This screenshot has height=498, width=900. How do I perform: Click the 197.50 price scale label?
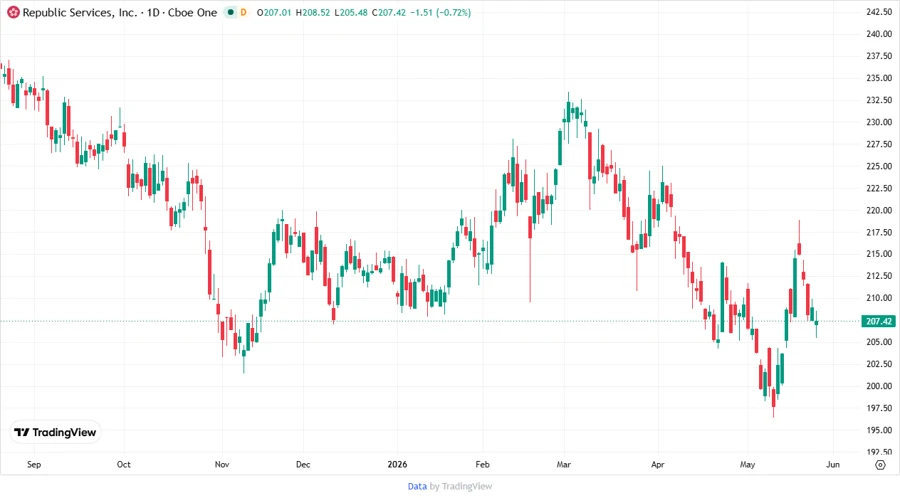pos(879,408)
